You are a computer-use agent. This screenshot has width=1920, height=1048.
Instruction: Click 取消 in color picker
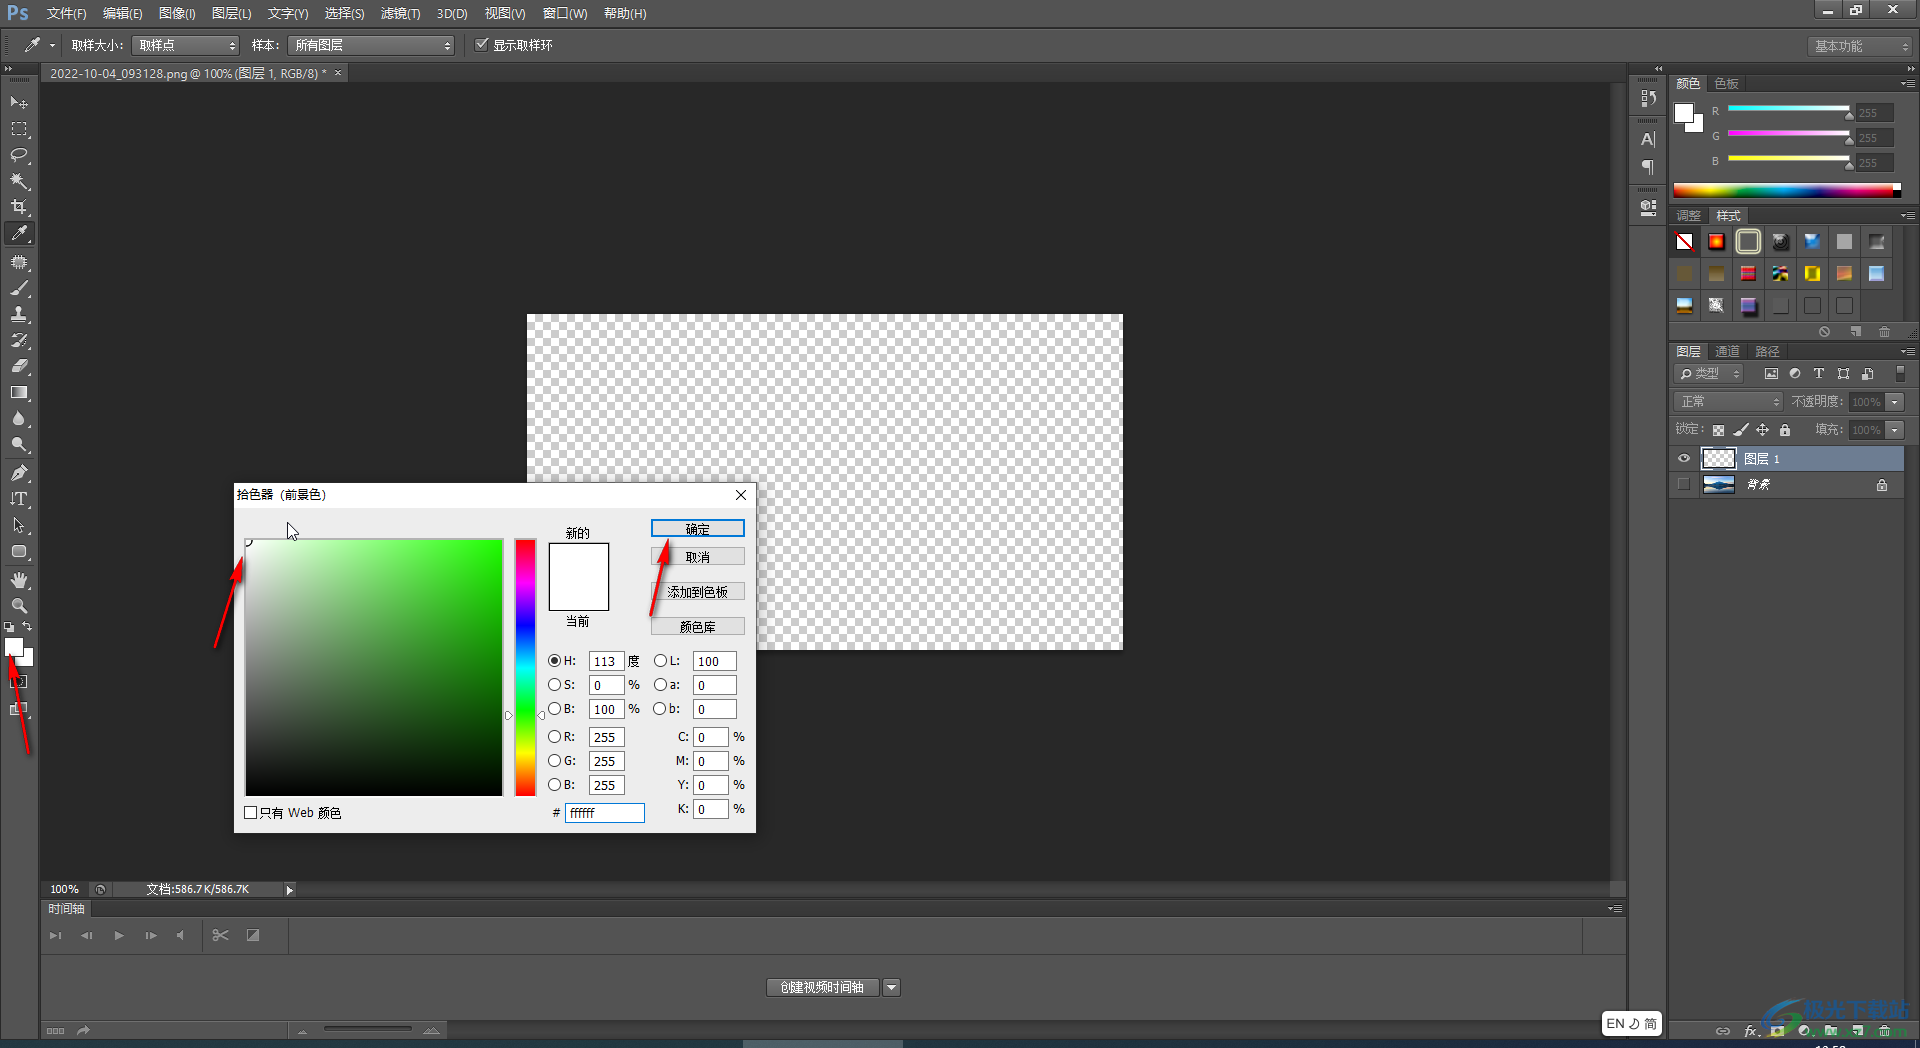point(697,557)
